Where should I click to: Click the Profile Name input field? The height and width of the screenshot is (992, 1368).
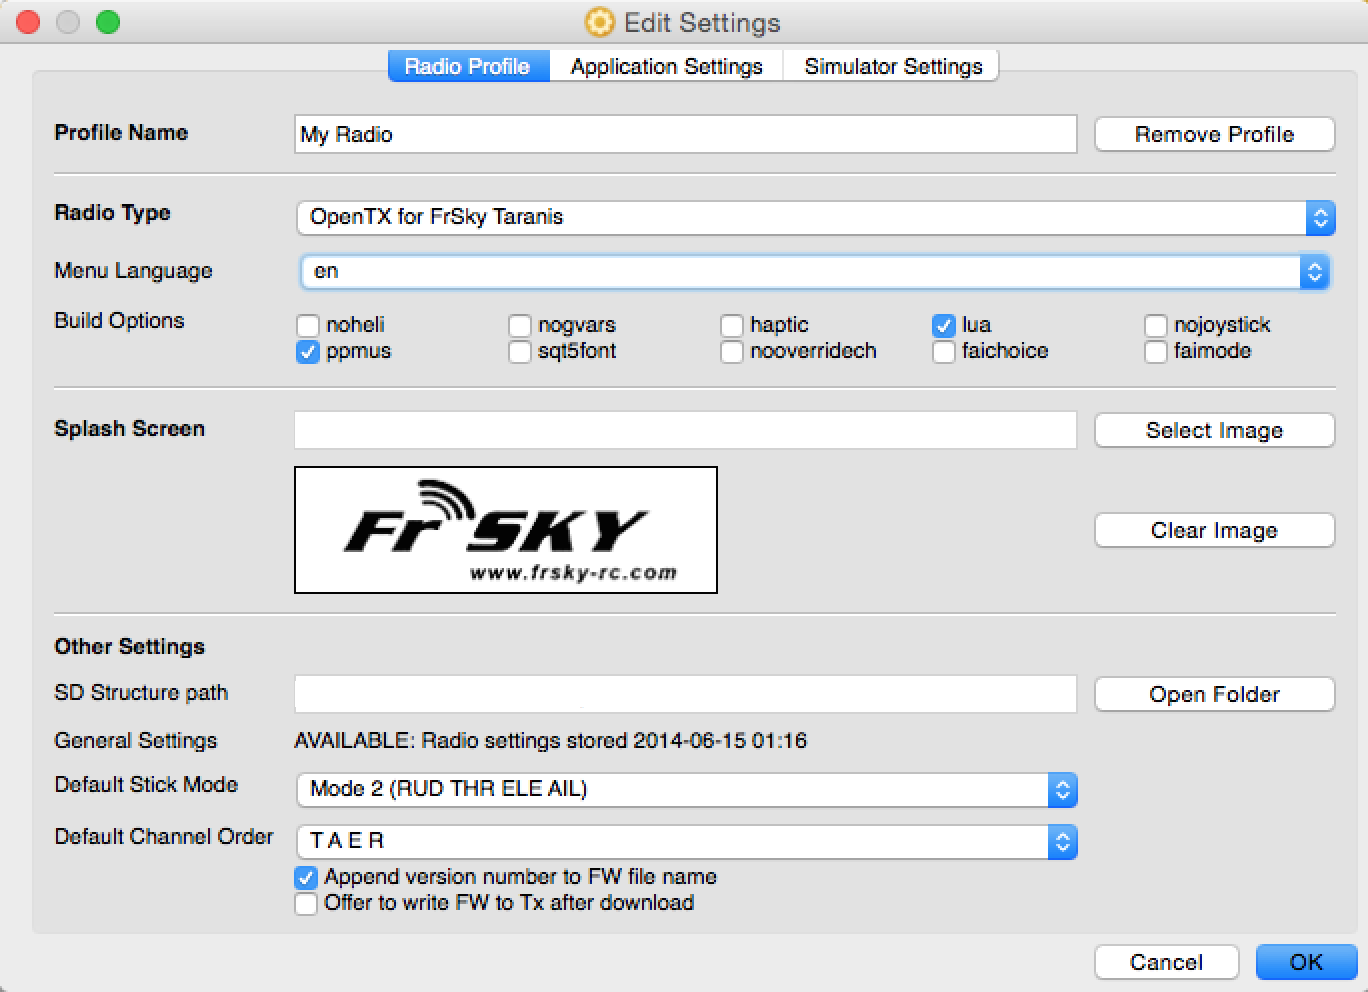[x=685, y=134]
